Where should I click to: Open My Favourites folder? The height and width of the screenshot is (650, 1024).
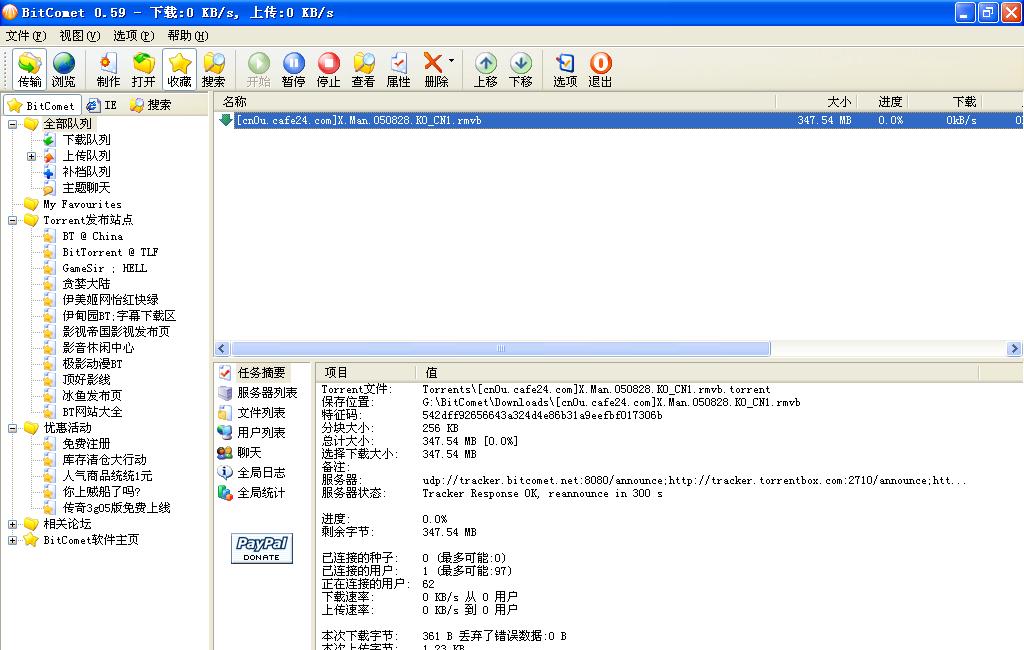[x=82, y=204]
